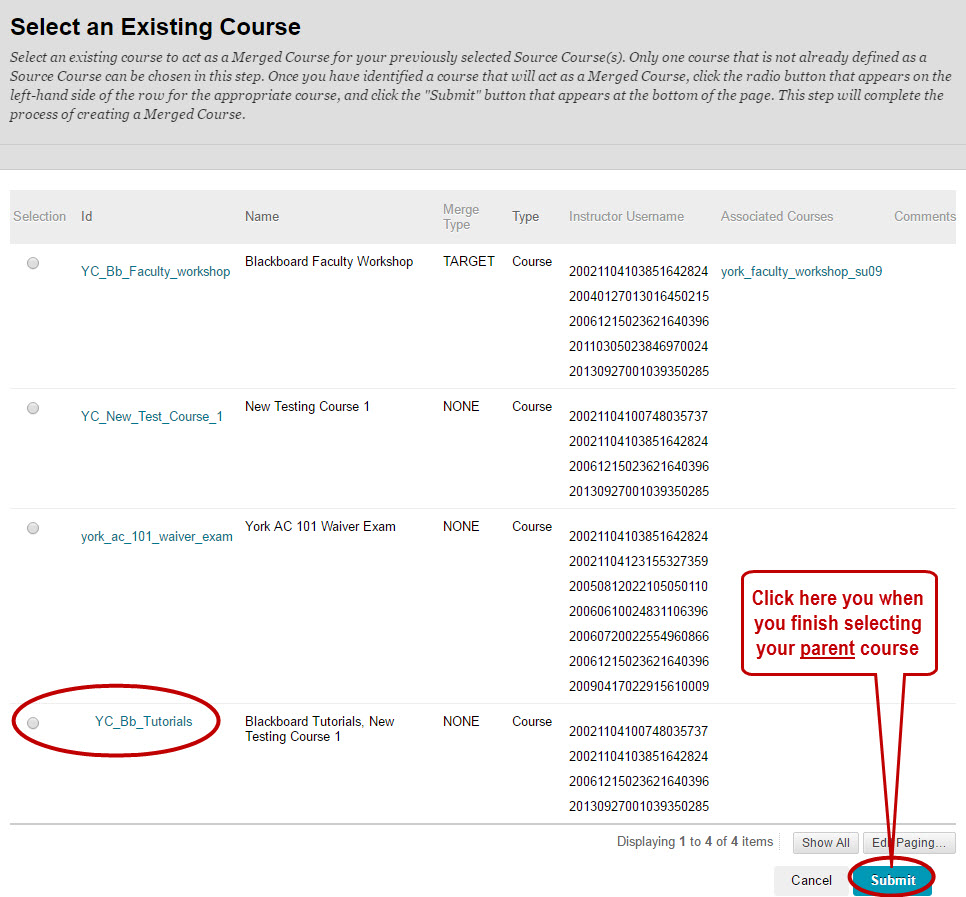Sort by the Id column header
Image resolution: width=966 pixels, height=897 pixels.
tap(87, 217)
